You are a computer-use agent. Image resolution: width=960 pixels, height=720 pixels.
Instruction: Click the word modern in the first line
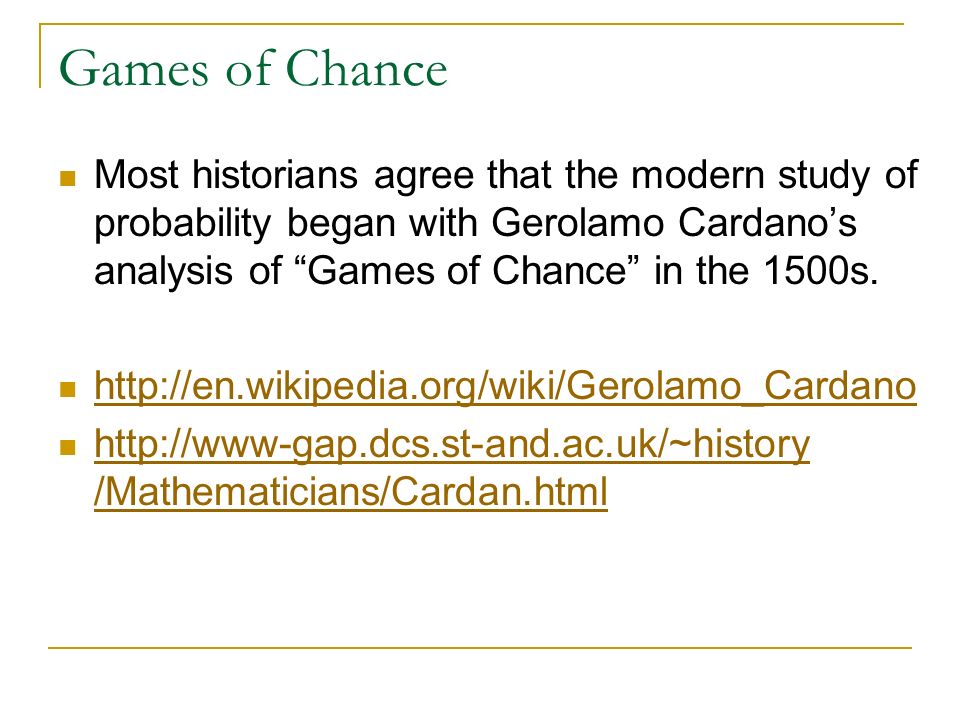[697, 174]
